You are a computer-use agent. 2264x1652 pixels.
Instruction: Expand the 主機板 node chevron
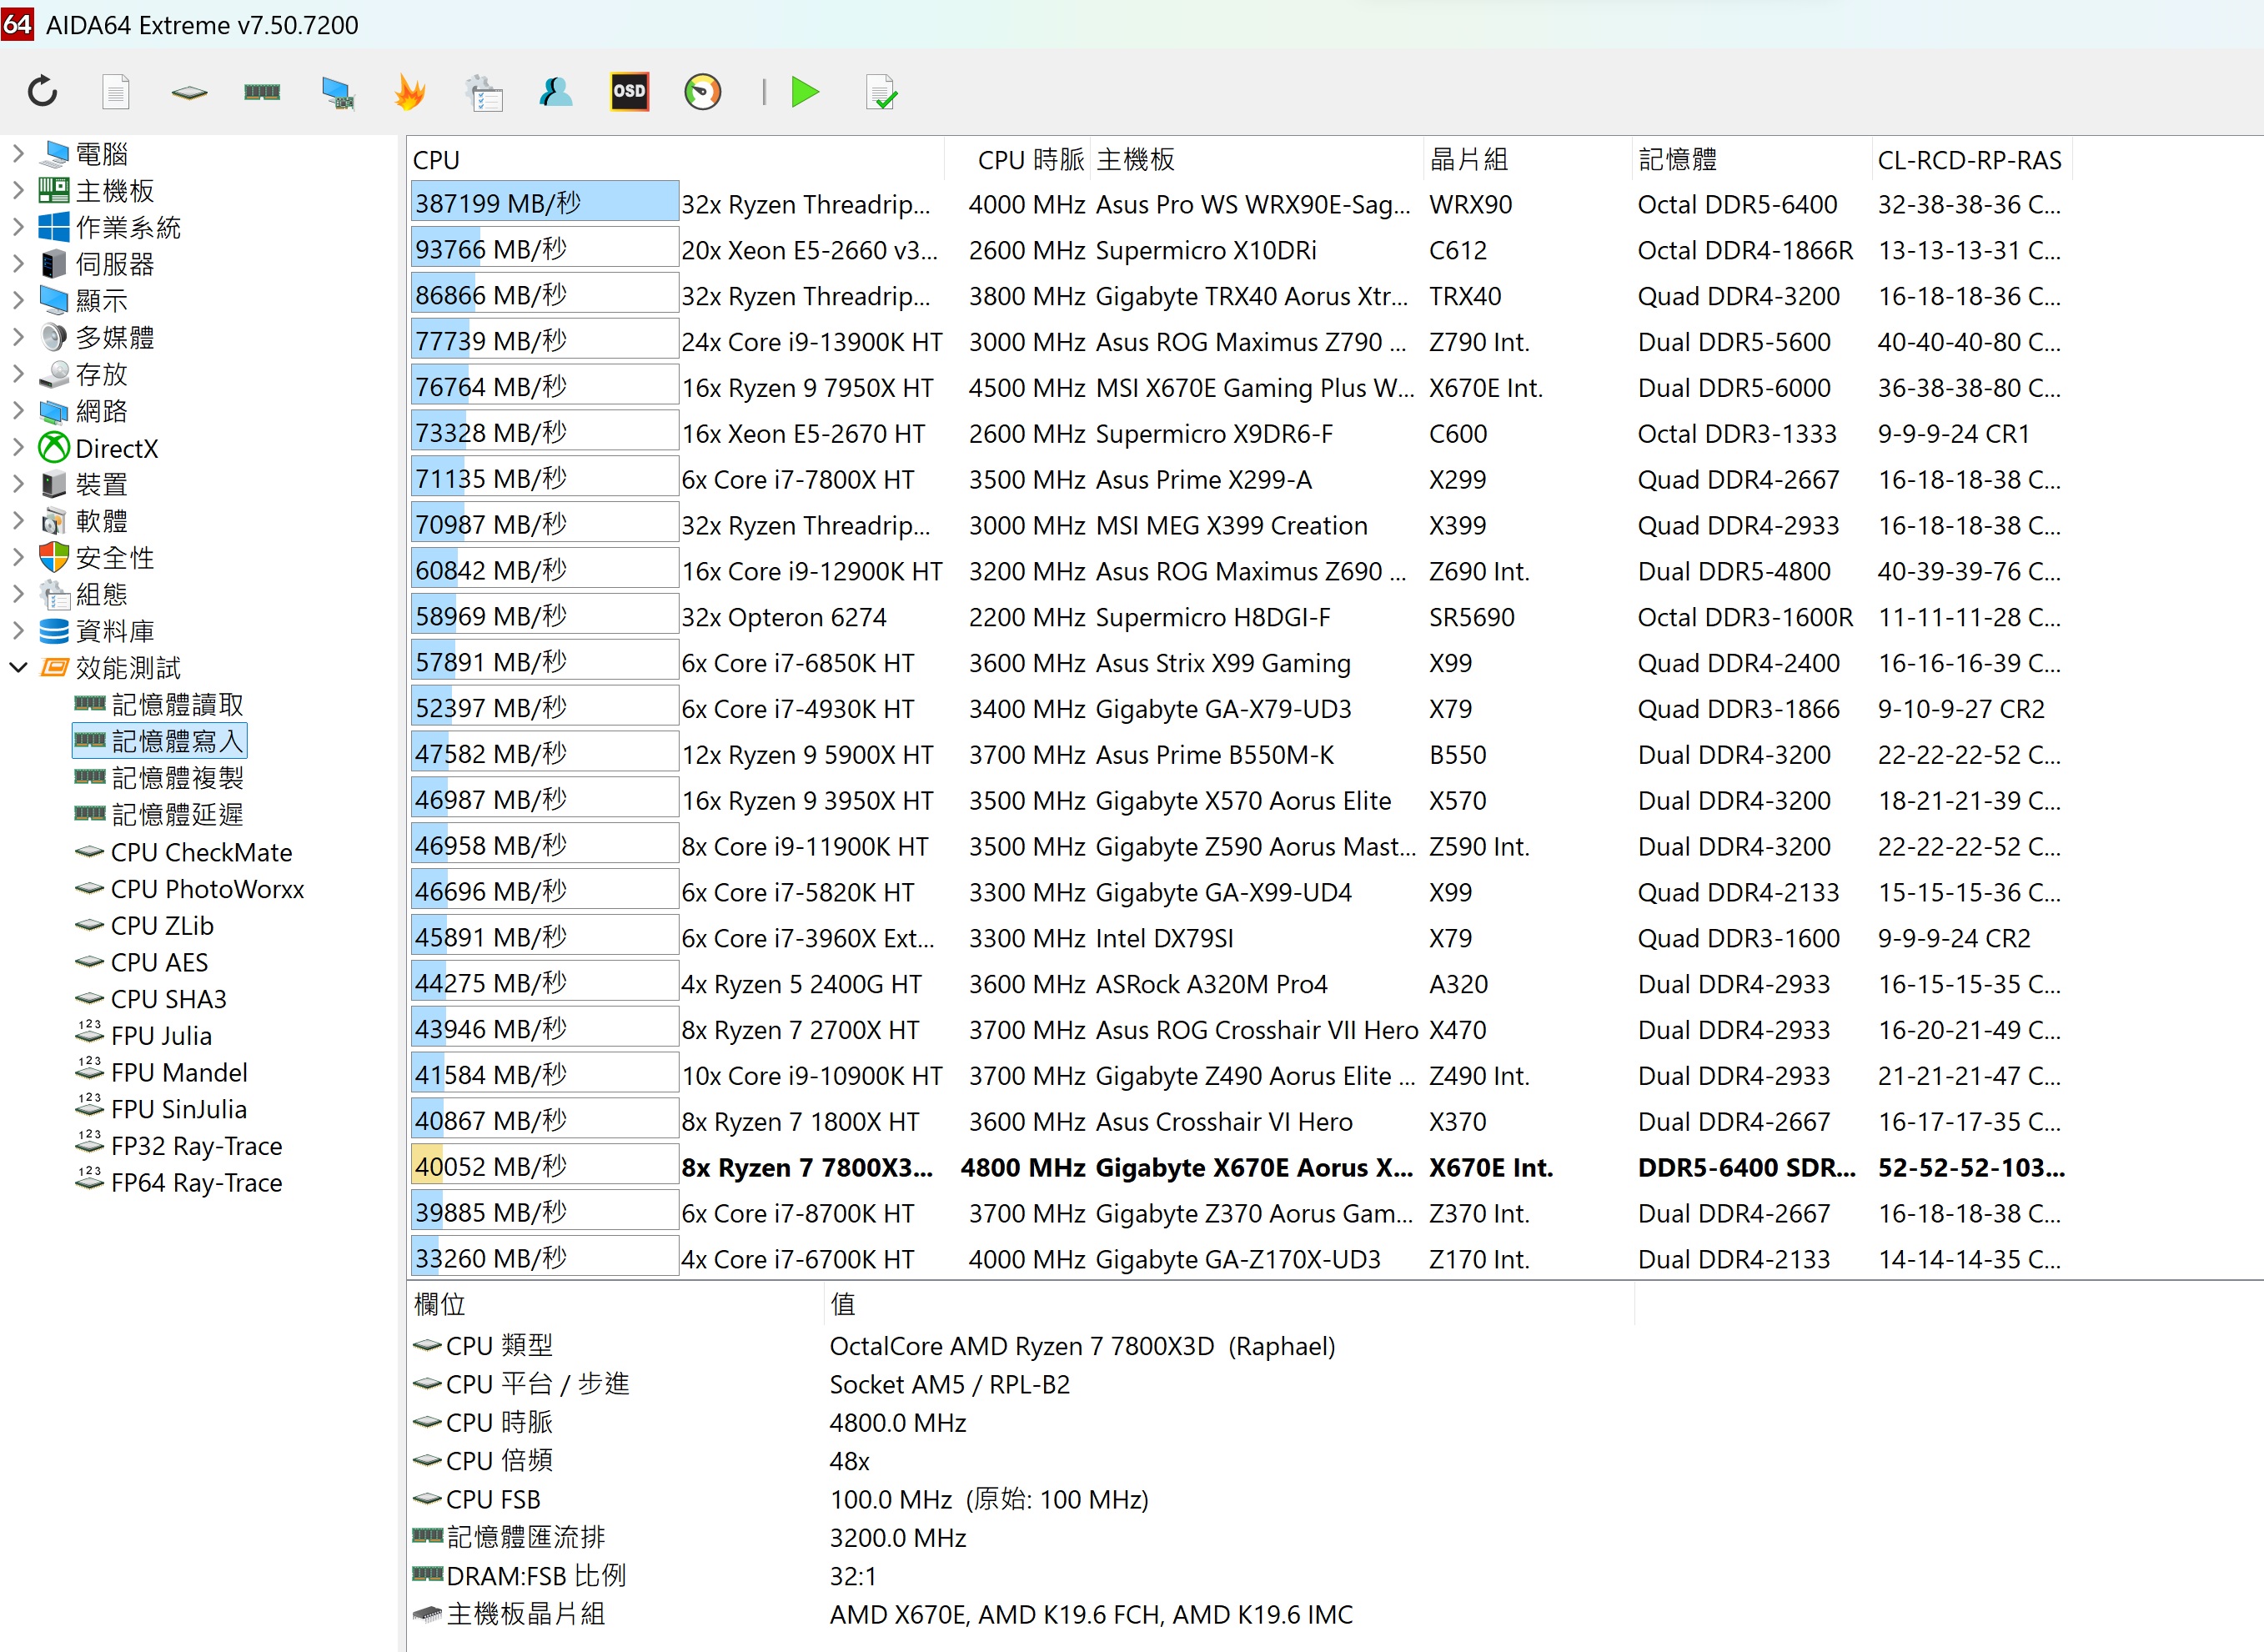[x=18, y=191]
